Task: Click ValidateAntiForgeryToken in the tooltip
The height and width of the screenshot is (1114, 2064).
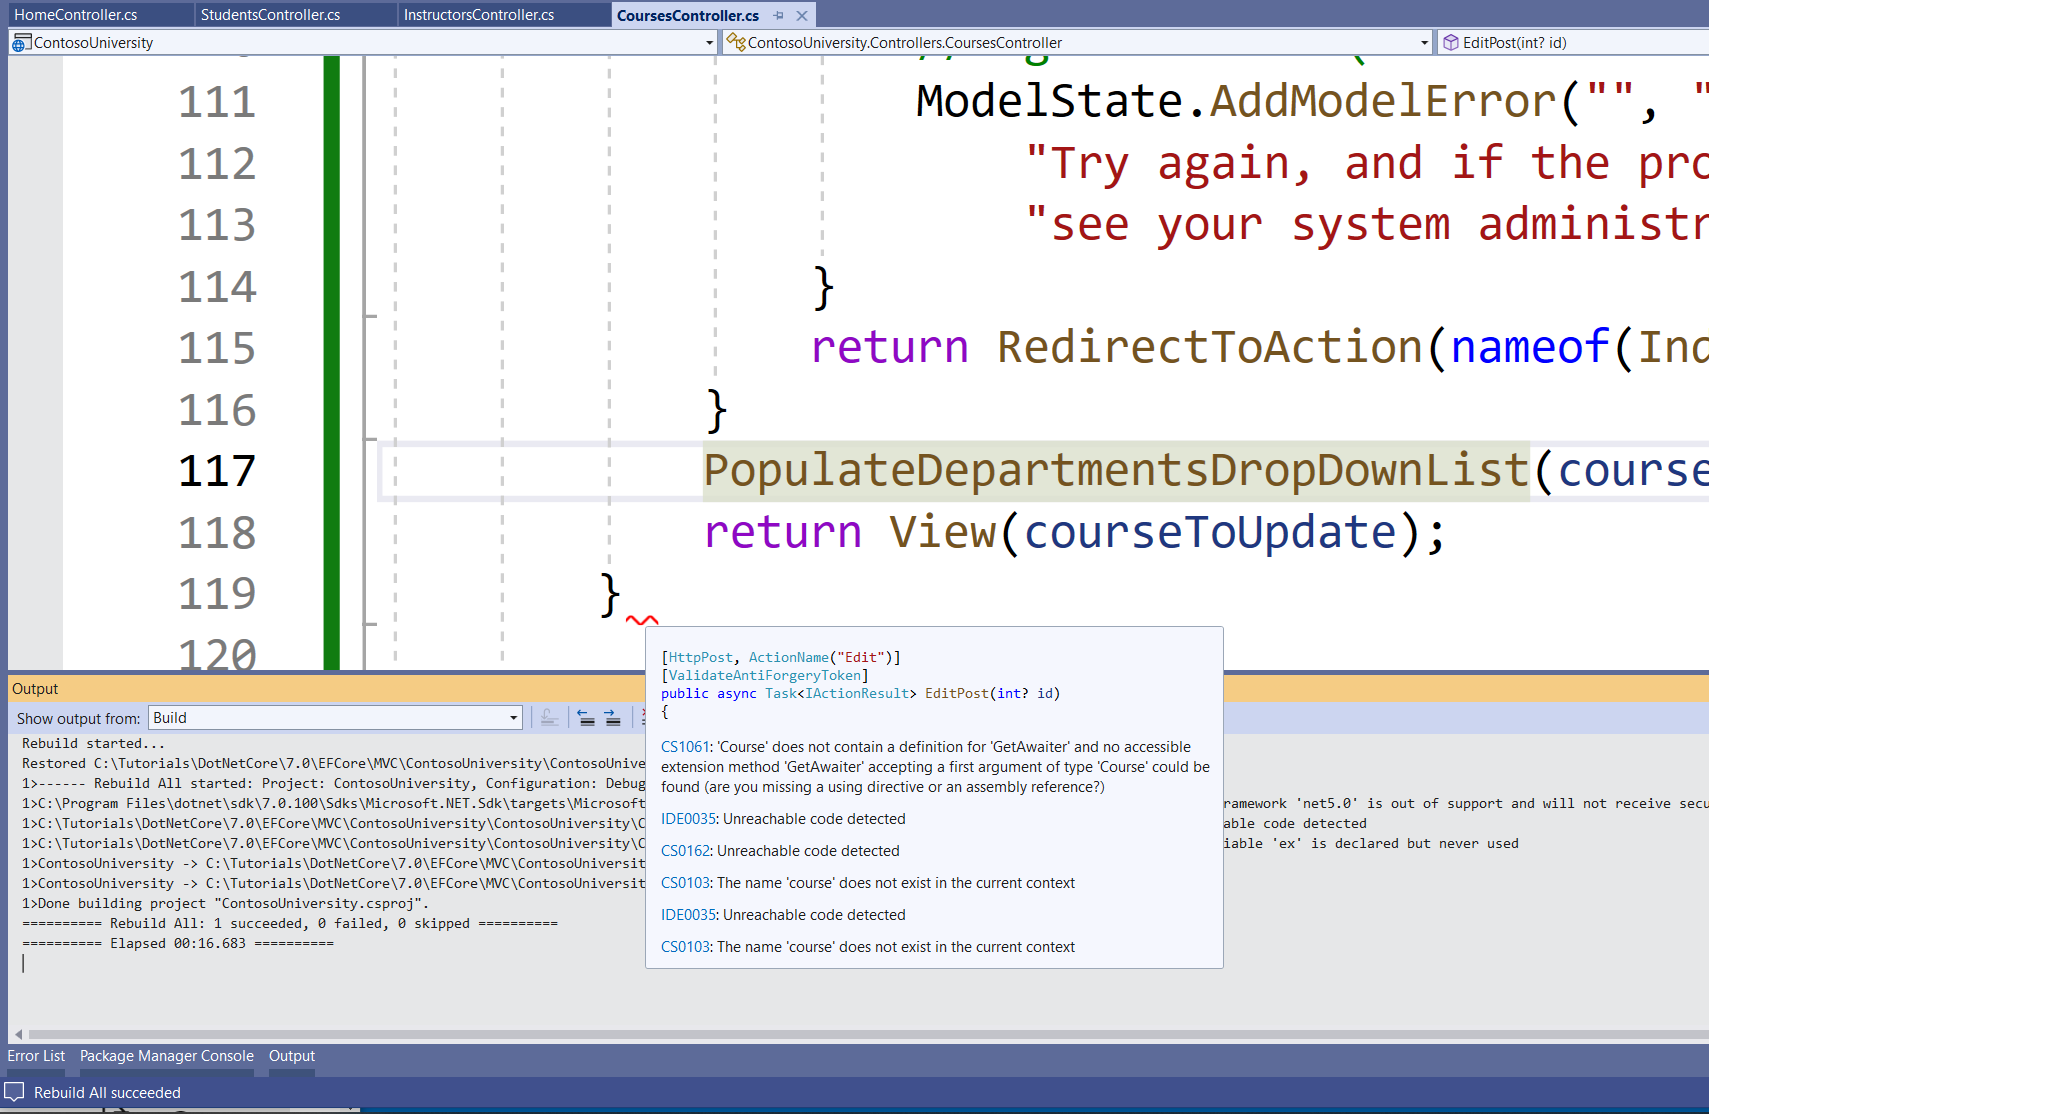Action: [765, 676]
